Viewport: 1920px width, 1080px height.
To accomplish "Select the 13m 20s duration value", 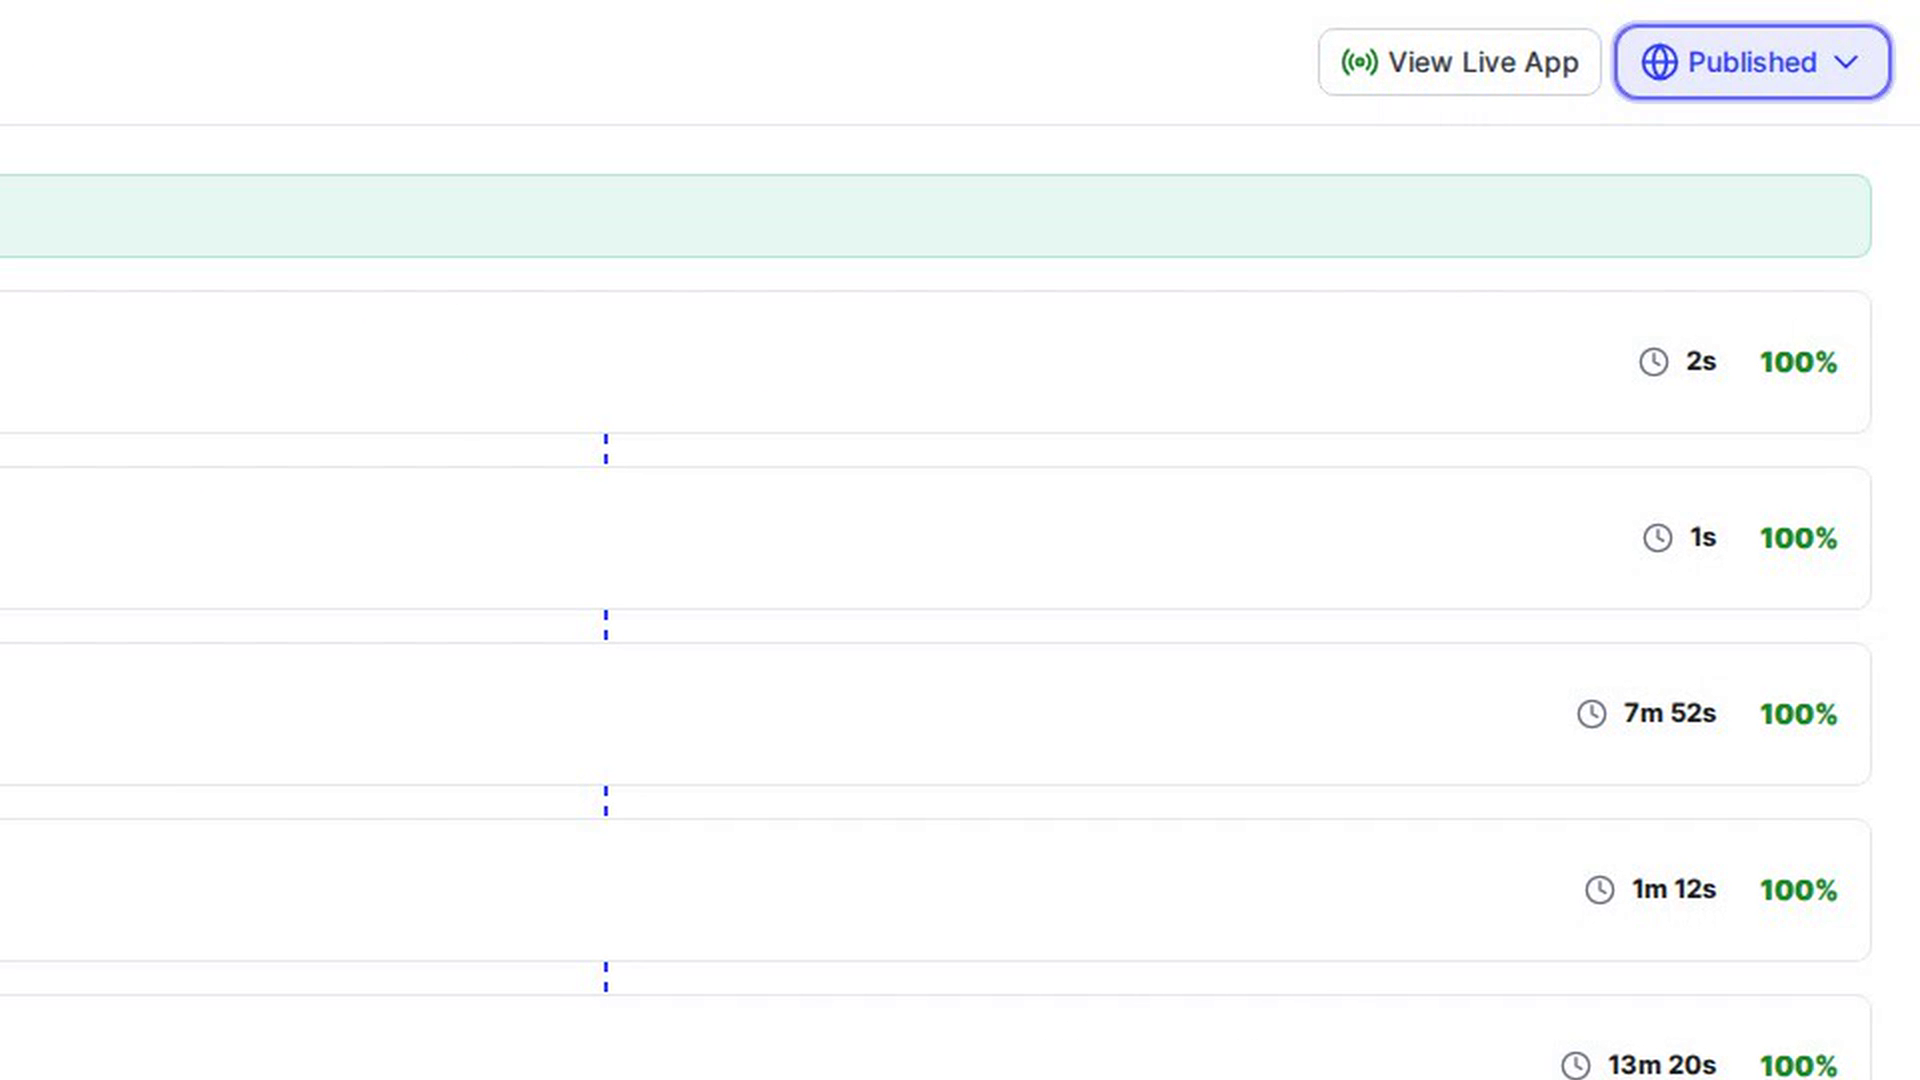I will click(x=1662, y=1065).
